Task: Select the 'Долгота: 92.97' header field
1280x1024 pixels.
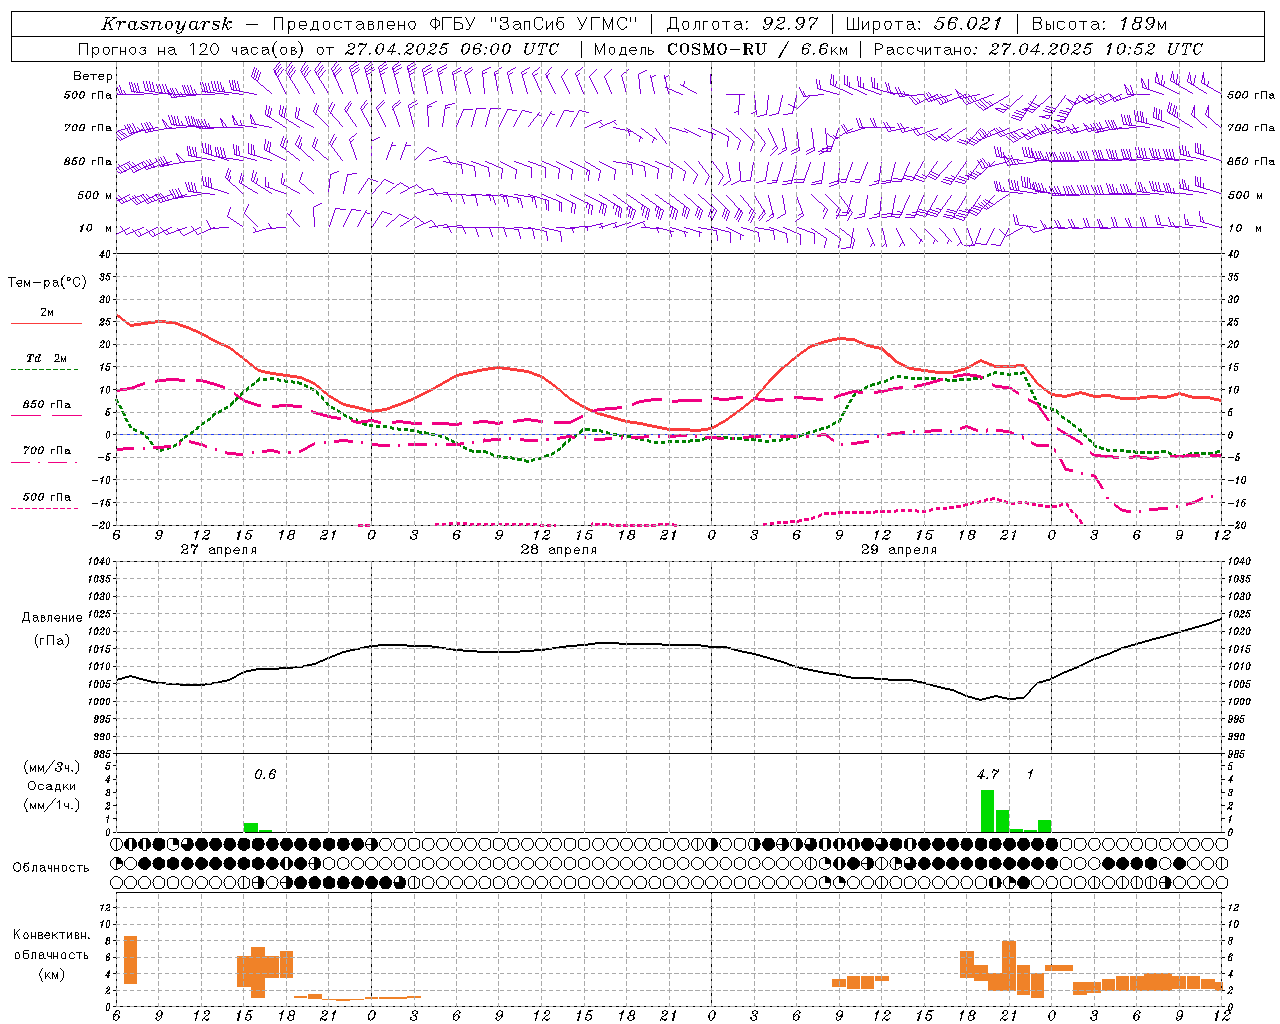Action: tap(742, 24)
